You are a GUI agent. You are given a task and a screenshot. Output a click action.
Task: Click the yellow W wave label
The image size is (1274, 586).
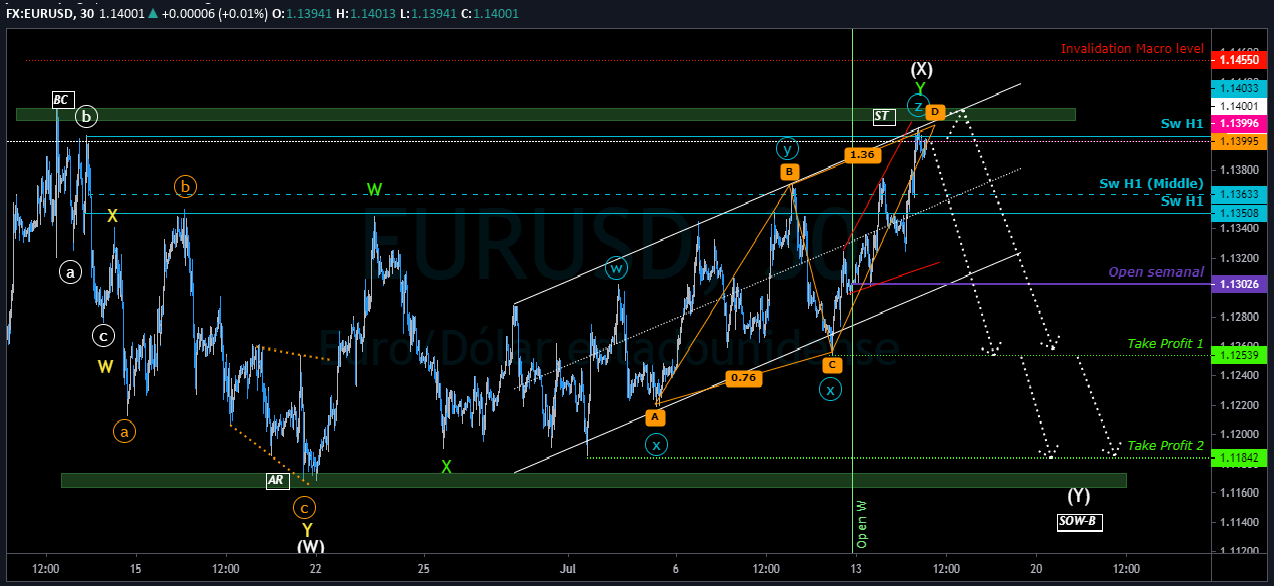105,367
